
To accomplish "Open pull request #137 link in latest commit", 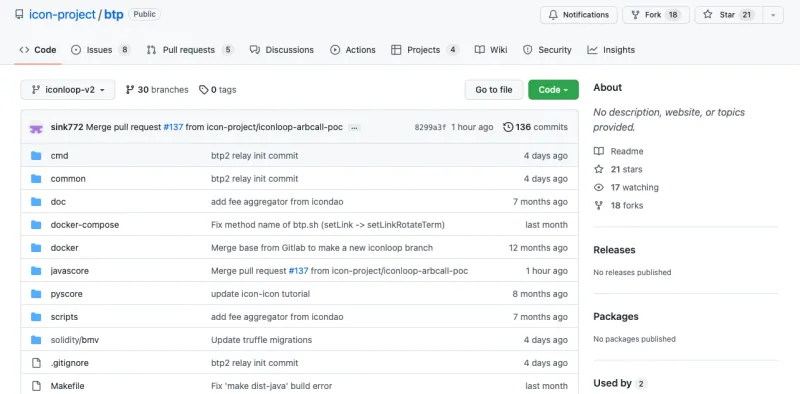I will 173,127.
